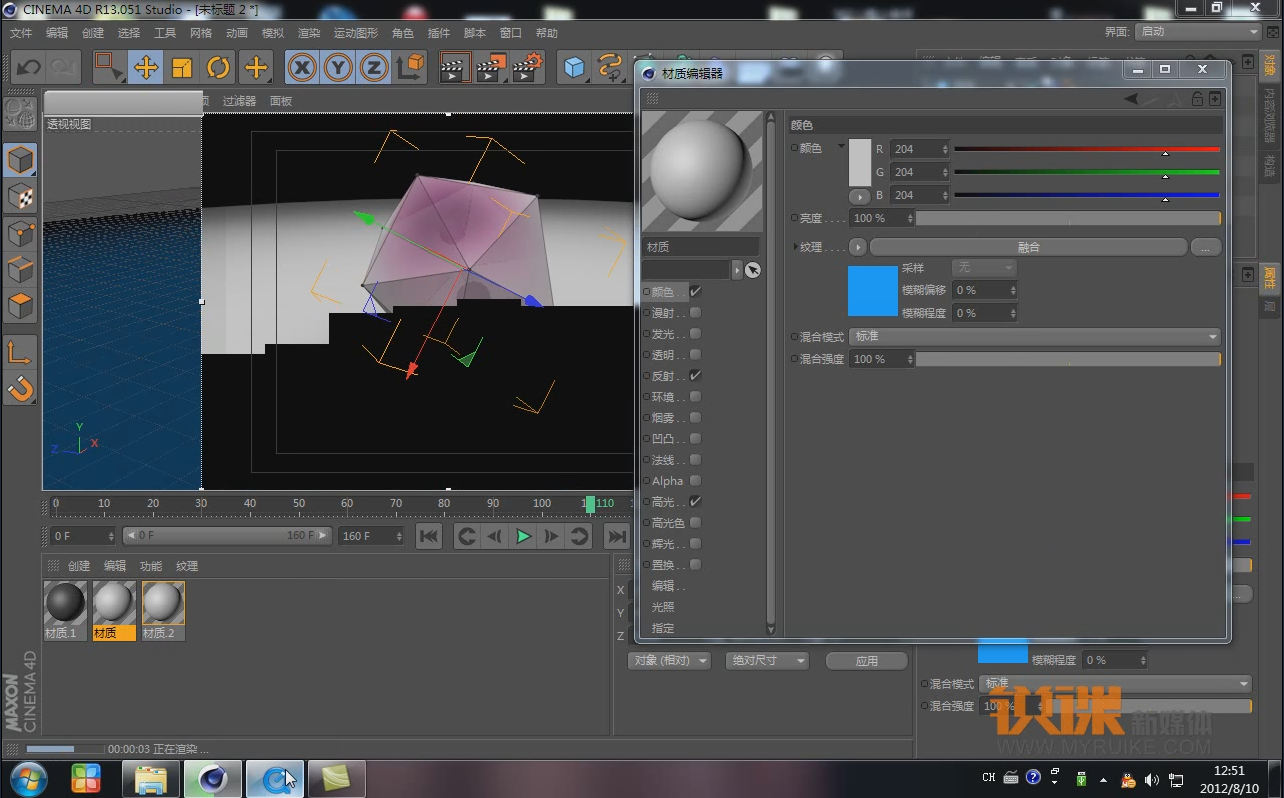This screenshot has width=1284, height=798.
Task: Render the active view clapperboard icon
Action: point(455,68)
